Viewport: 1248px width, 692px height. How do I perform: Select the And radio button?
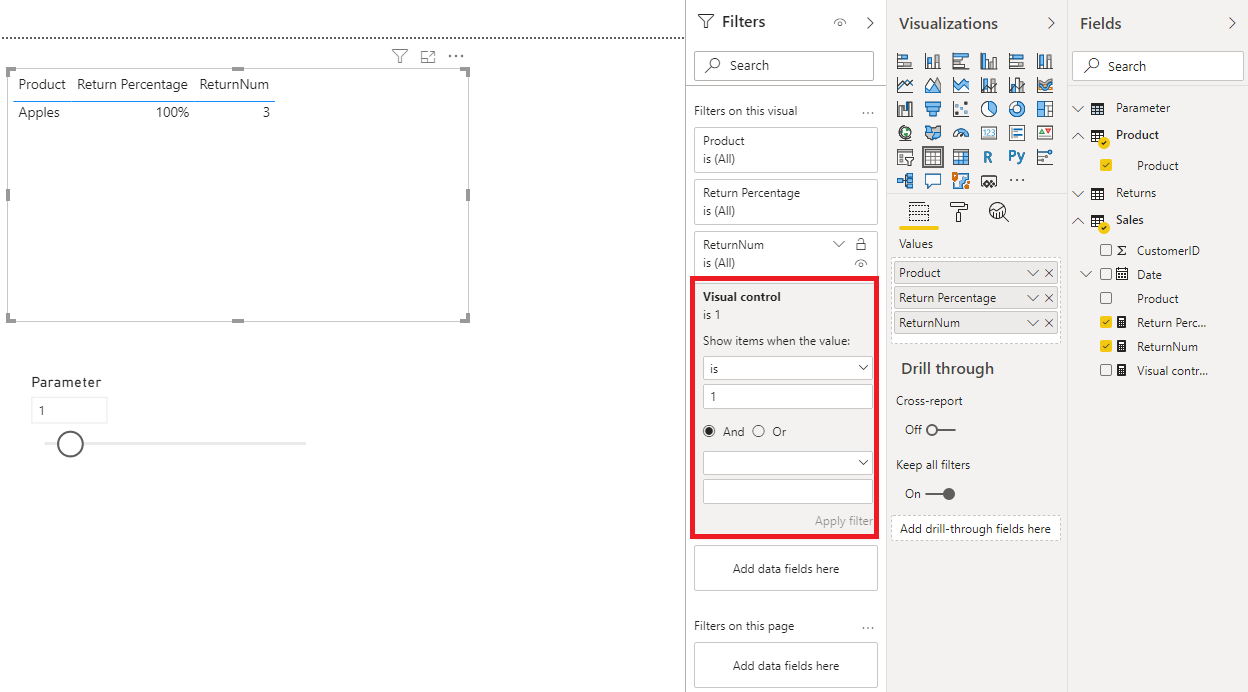(x=710, y=432)
